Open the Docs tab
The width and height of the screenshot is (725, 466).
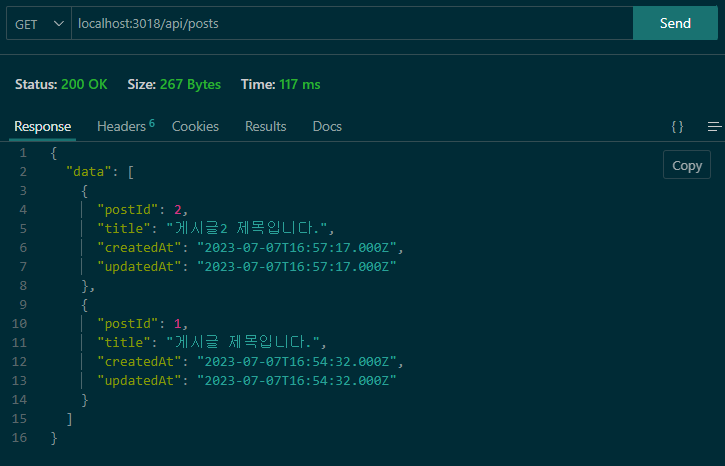click(x=327, y=126)
